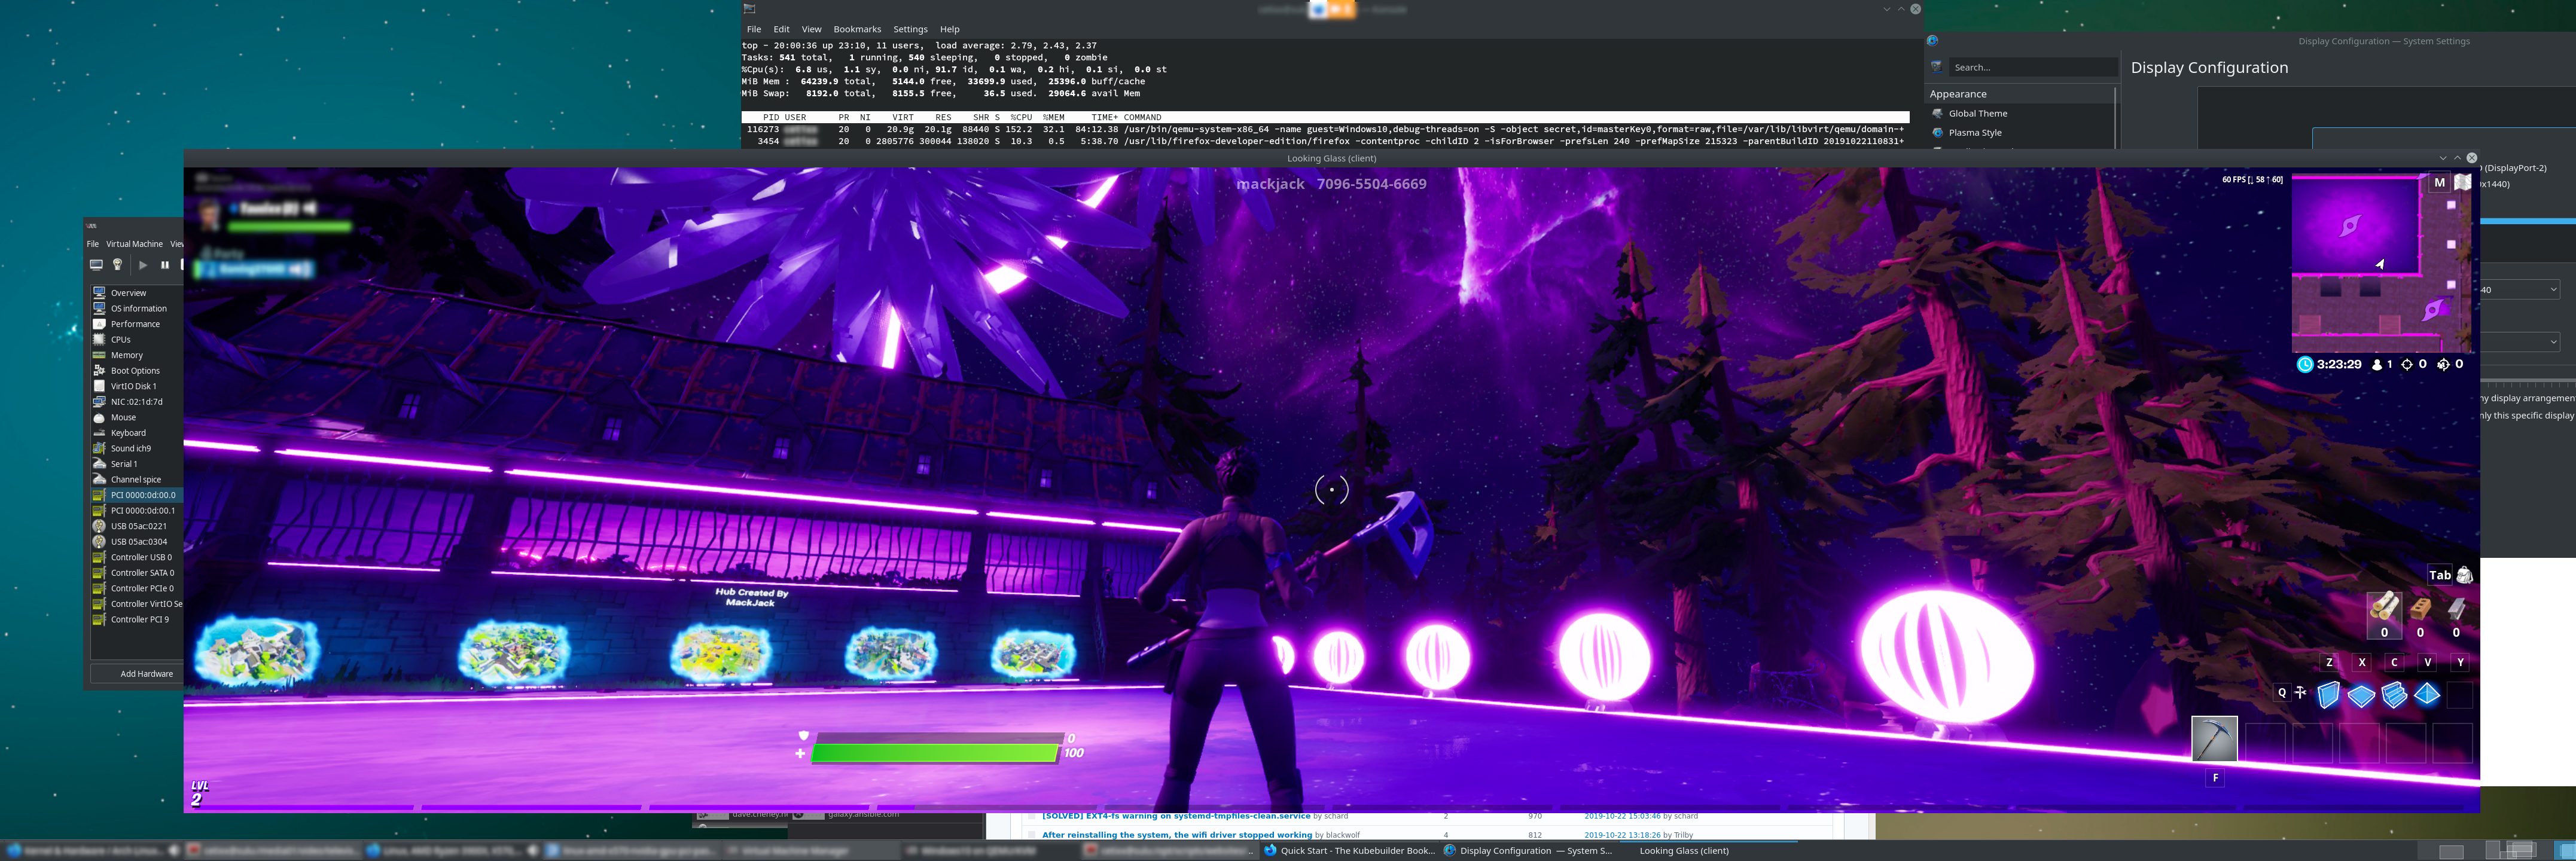Click the wifi driver stopped working thread link

pos(1177,835)
